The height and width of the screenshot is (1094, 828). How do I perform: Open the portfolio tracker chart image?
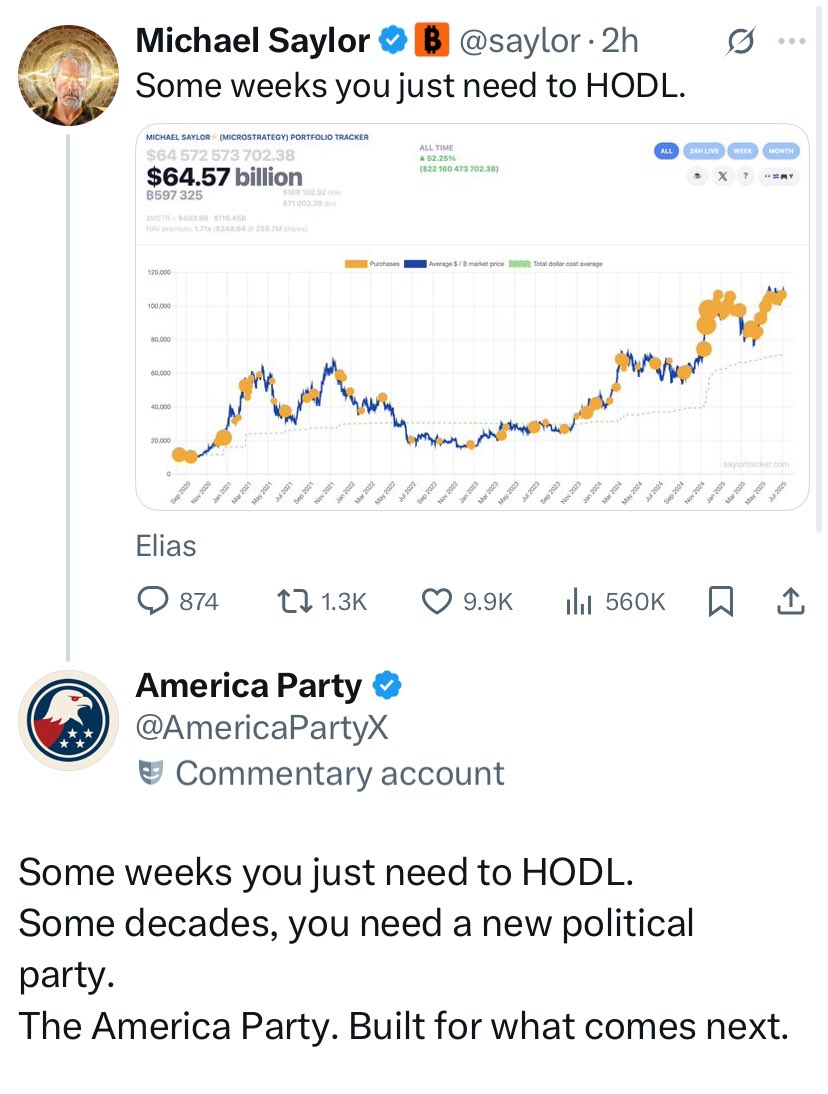click(x=472, y=317)
